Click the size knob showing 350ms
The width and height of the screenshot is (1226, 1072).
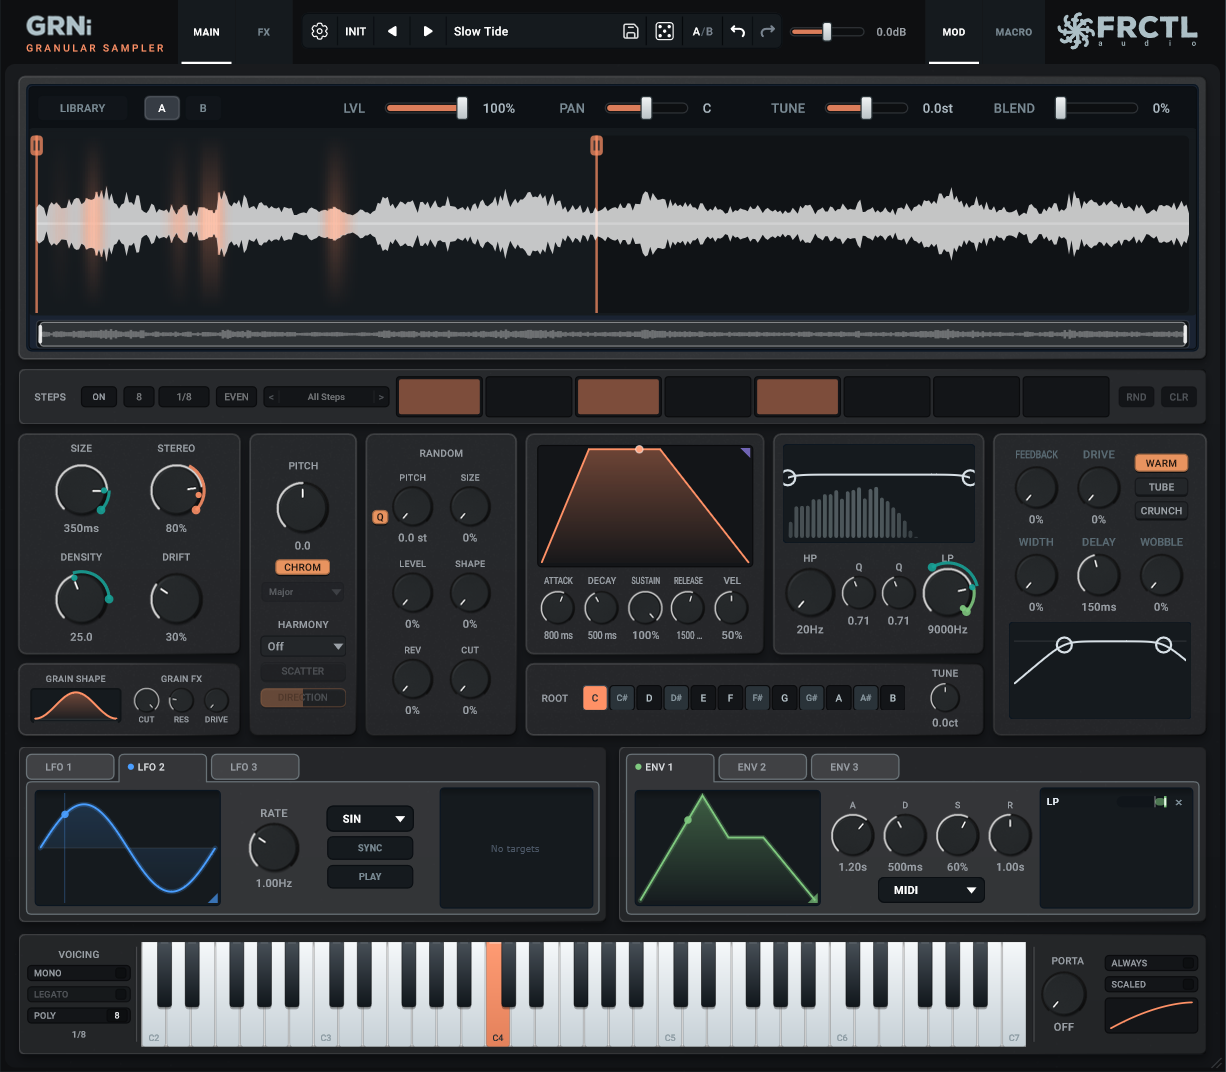(x=81, y=491)
